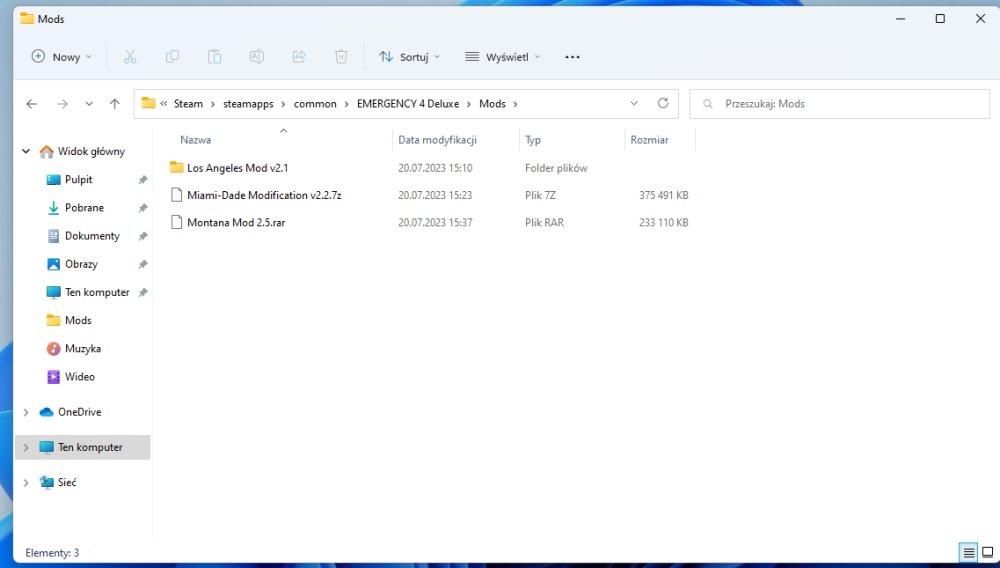Click the Los Angeles Mod folder icon
The image size is (1000, 568).
tap(177, 168)
